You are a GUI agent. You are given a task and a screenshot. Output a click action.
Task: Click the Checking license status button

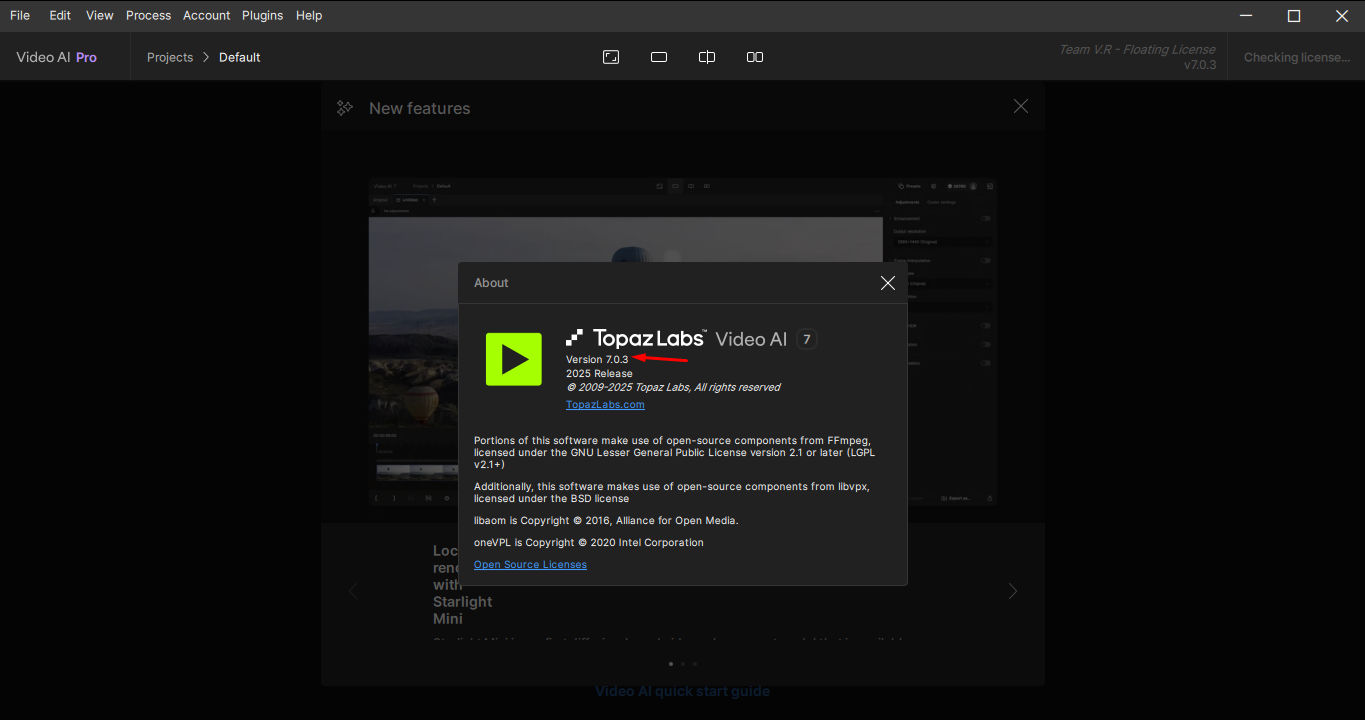point(1296,57)
